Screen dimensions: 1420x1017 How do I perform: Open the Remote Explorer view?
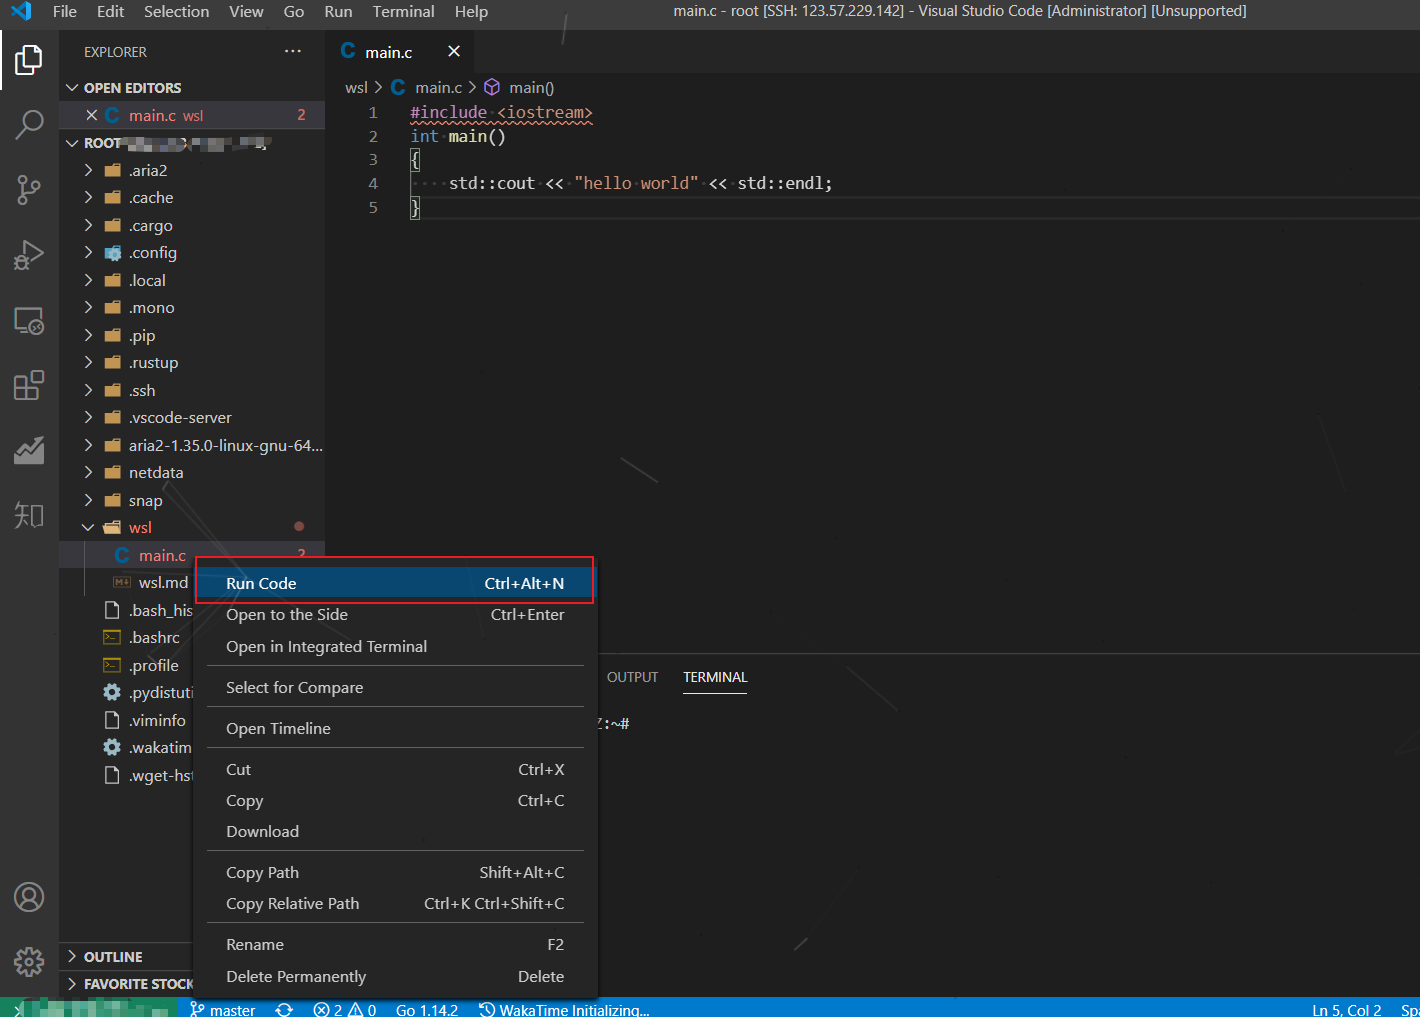pyautogui.click(x=29, y=320)
